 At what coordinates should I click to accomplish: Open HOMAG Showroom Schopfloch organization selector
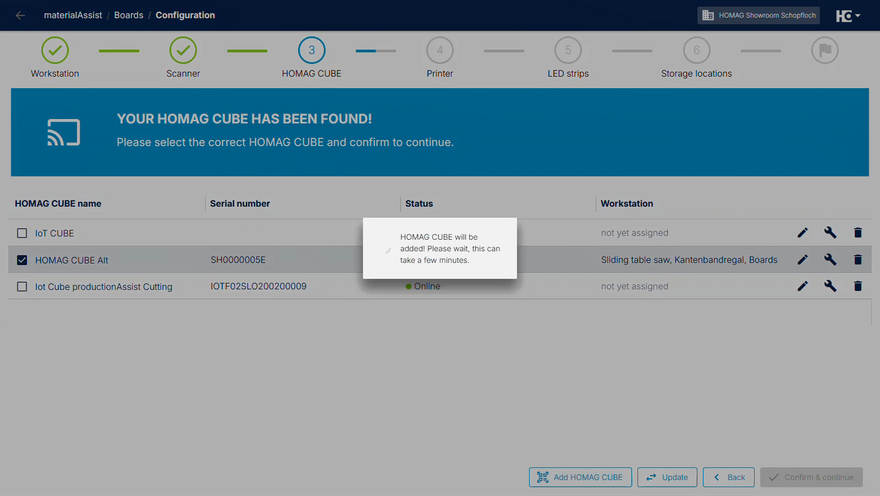pyautogui.click(x=758, y=15)
